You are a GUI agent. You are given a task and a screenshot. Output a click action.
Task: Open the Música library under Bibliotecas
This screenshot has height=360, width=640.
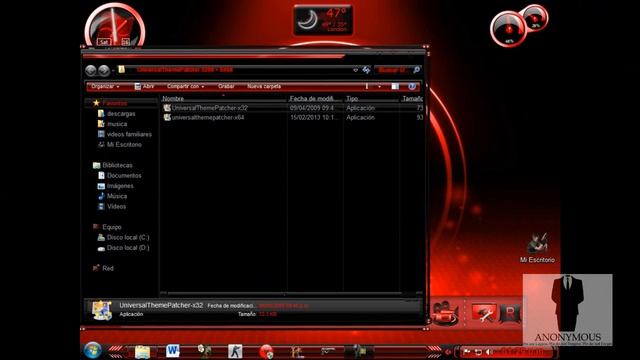pos(117,196)
